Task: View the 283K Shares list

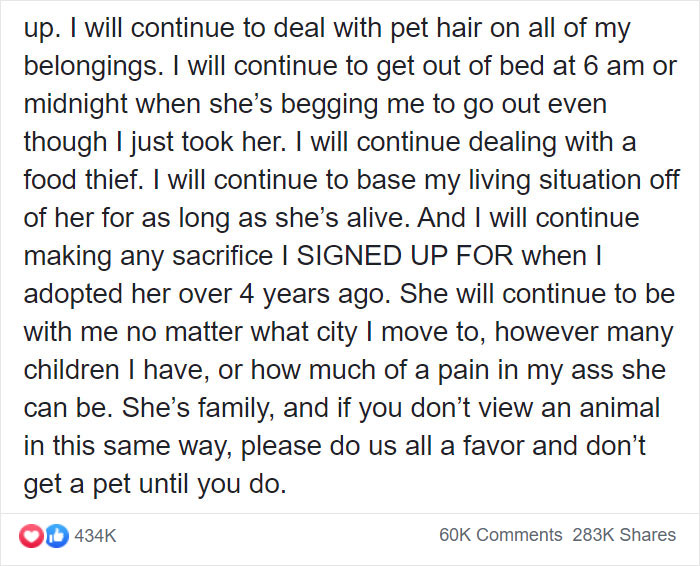Action: tap(623, 535)
